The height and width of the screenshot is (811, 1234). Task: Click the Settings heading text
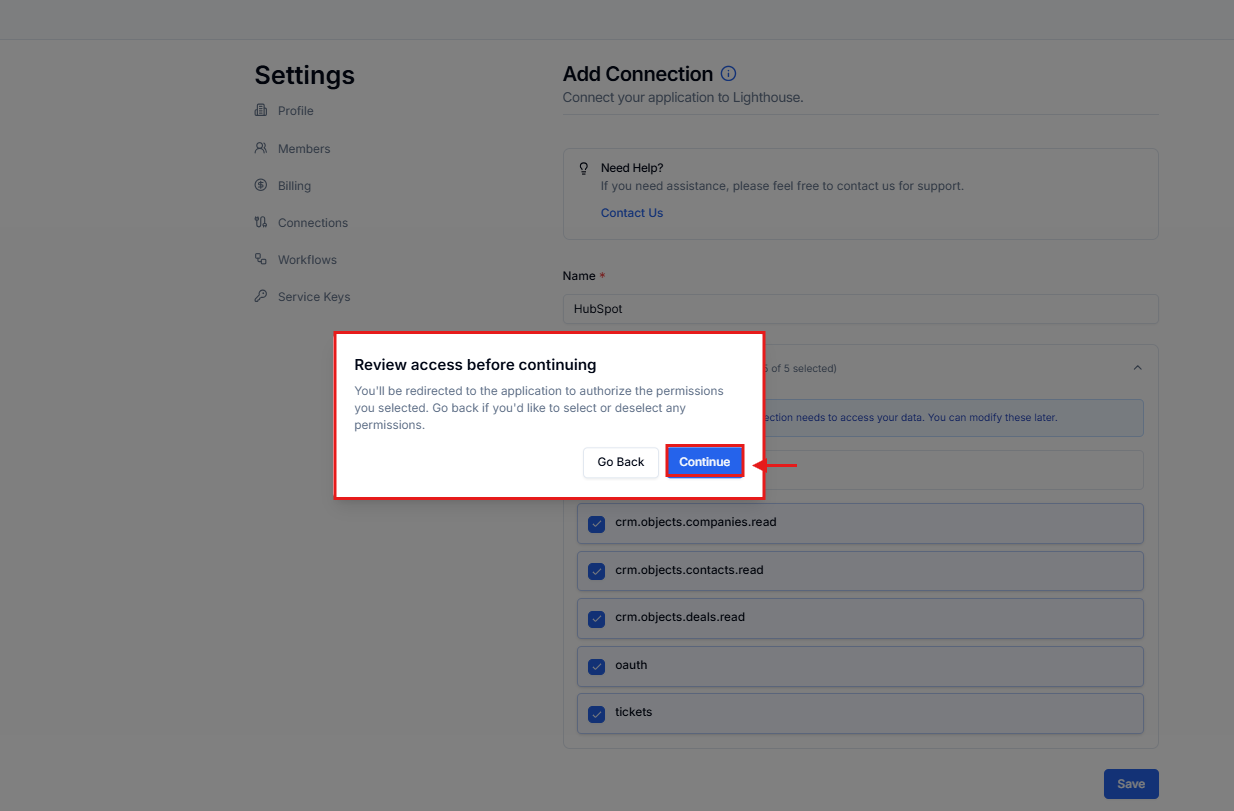(305, 75)
